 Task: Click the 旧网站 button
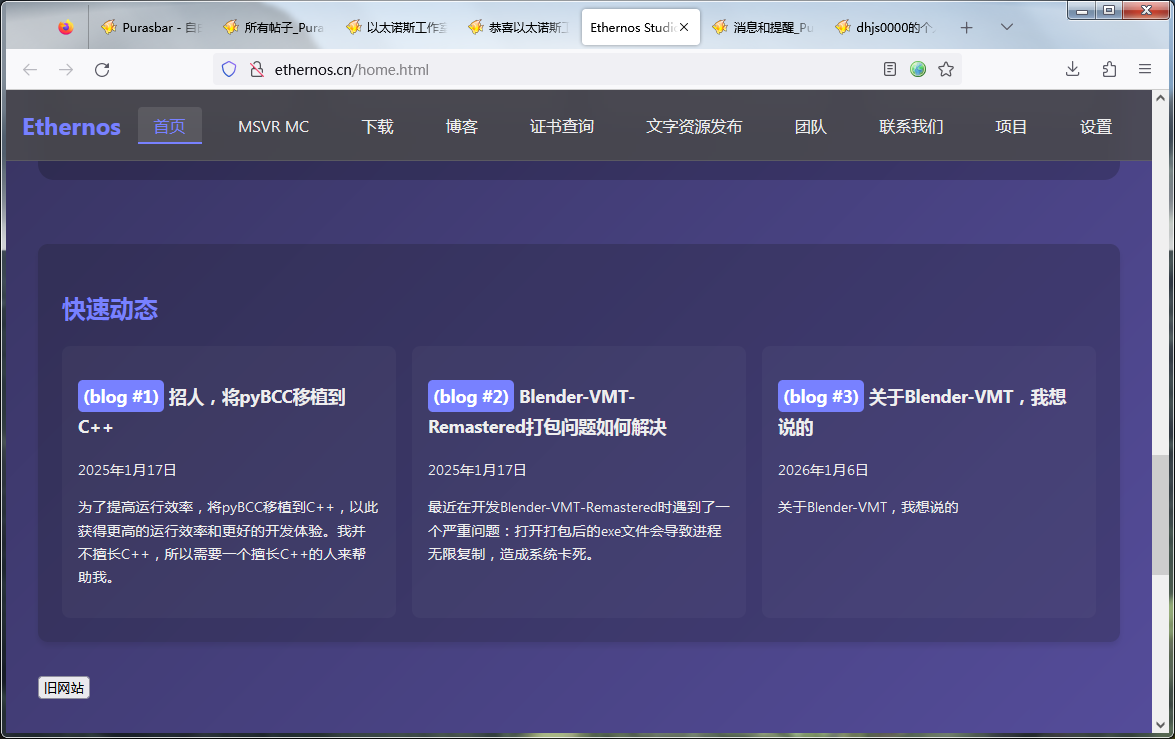pyautogui.click(x=64, y=687)
